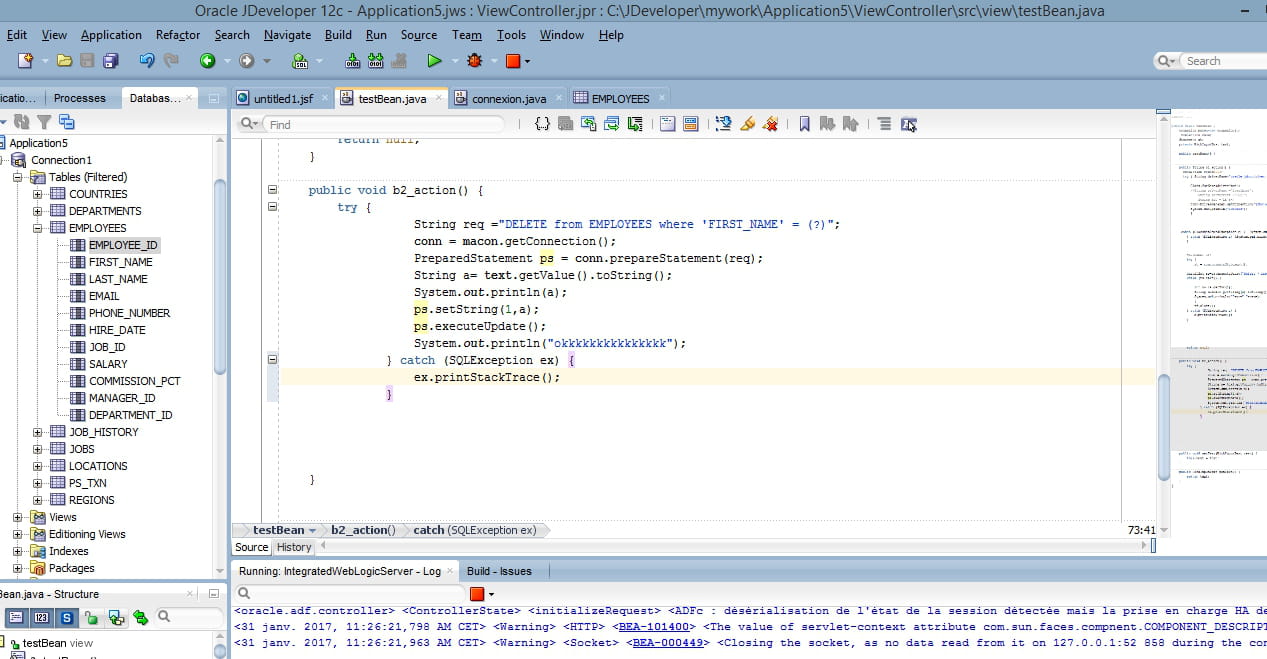This screenshot has width=1267, height=659.
Task: Expand the Views node in the tree
Action: [18, 517]
